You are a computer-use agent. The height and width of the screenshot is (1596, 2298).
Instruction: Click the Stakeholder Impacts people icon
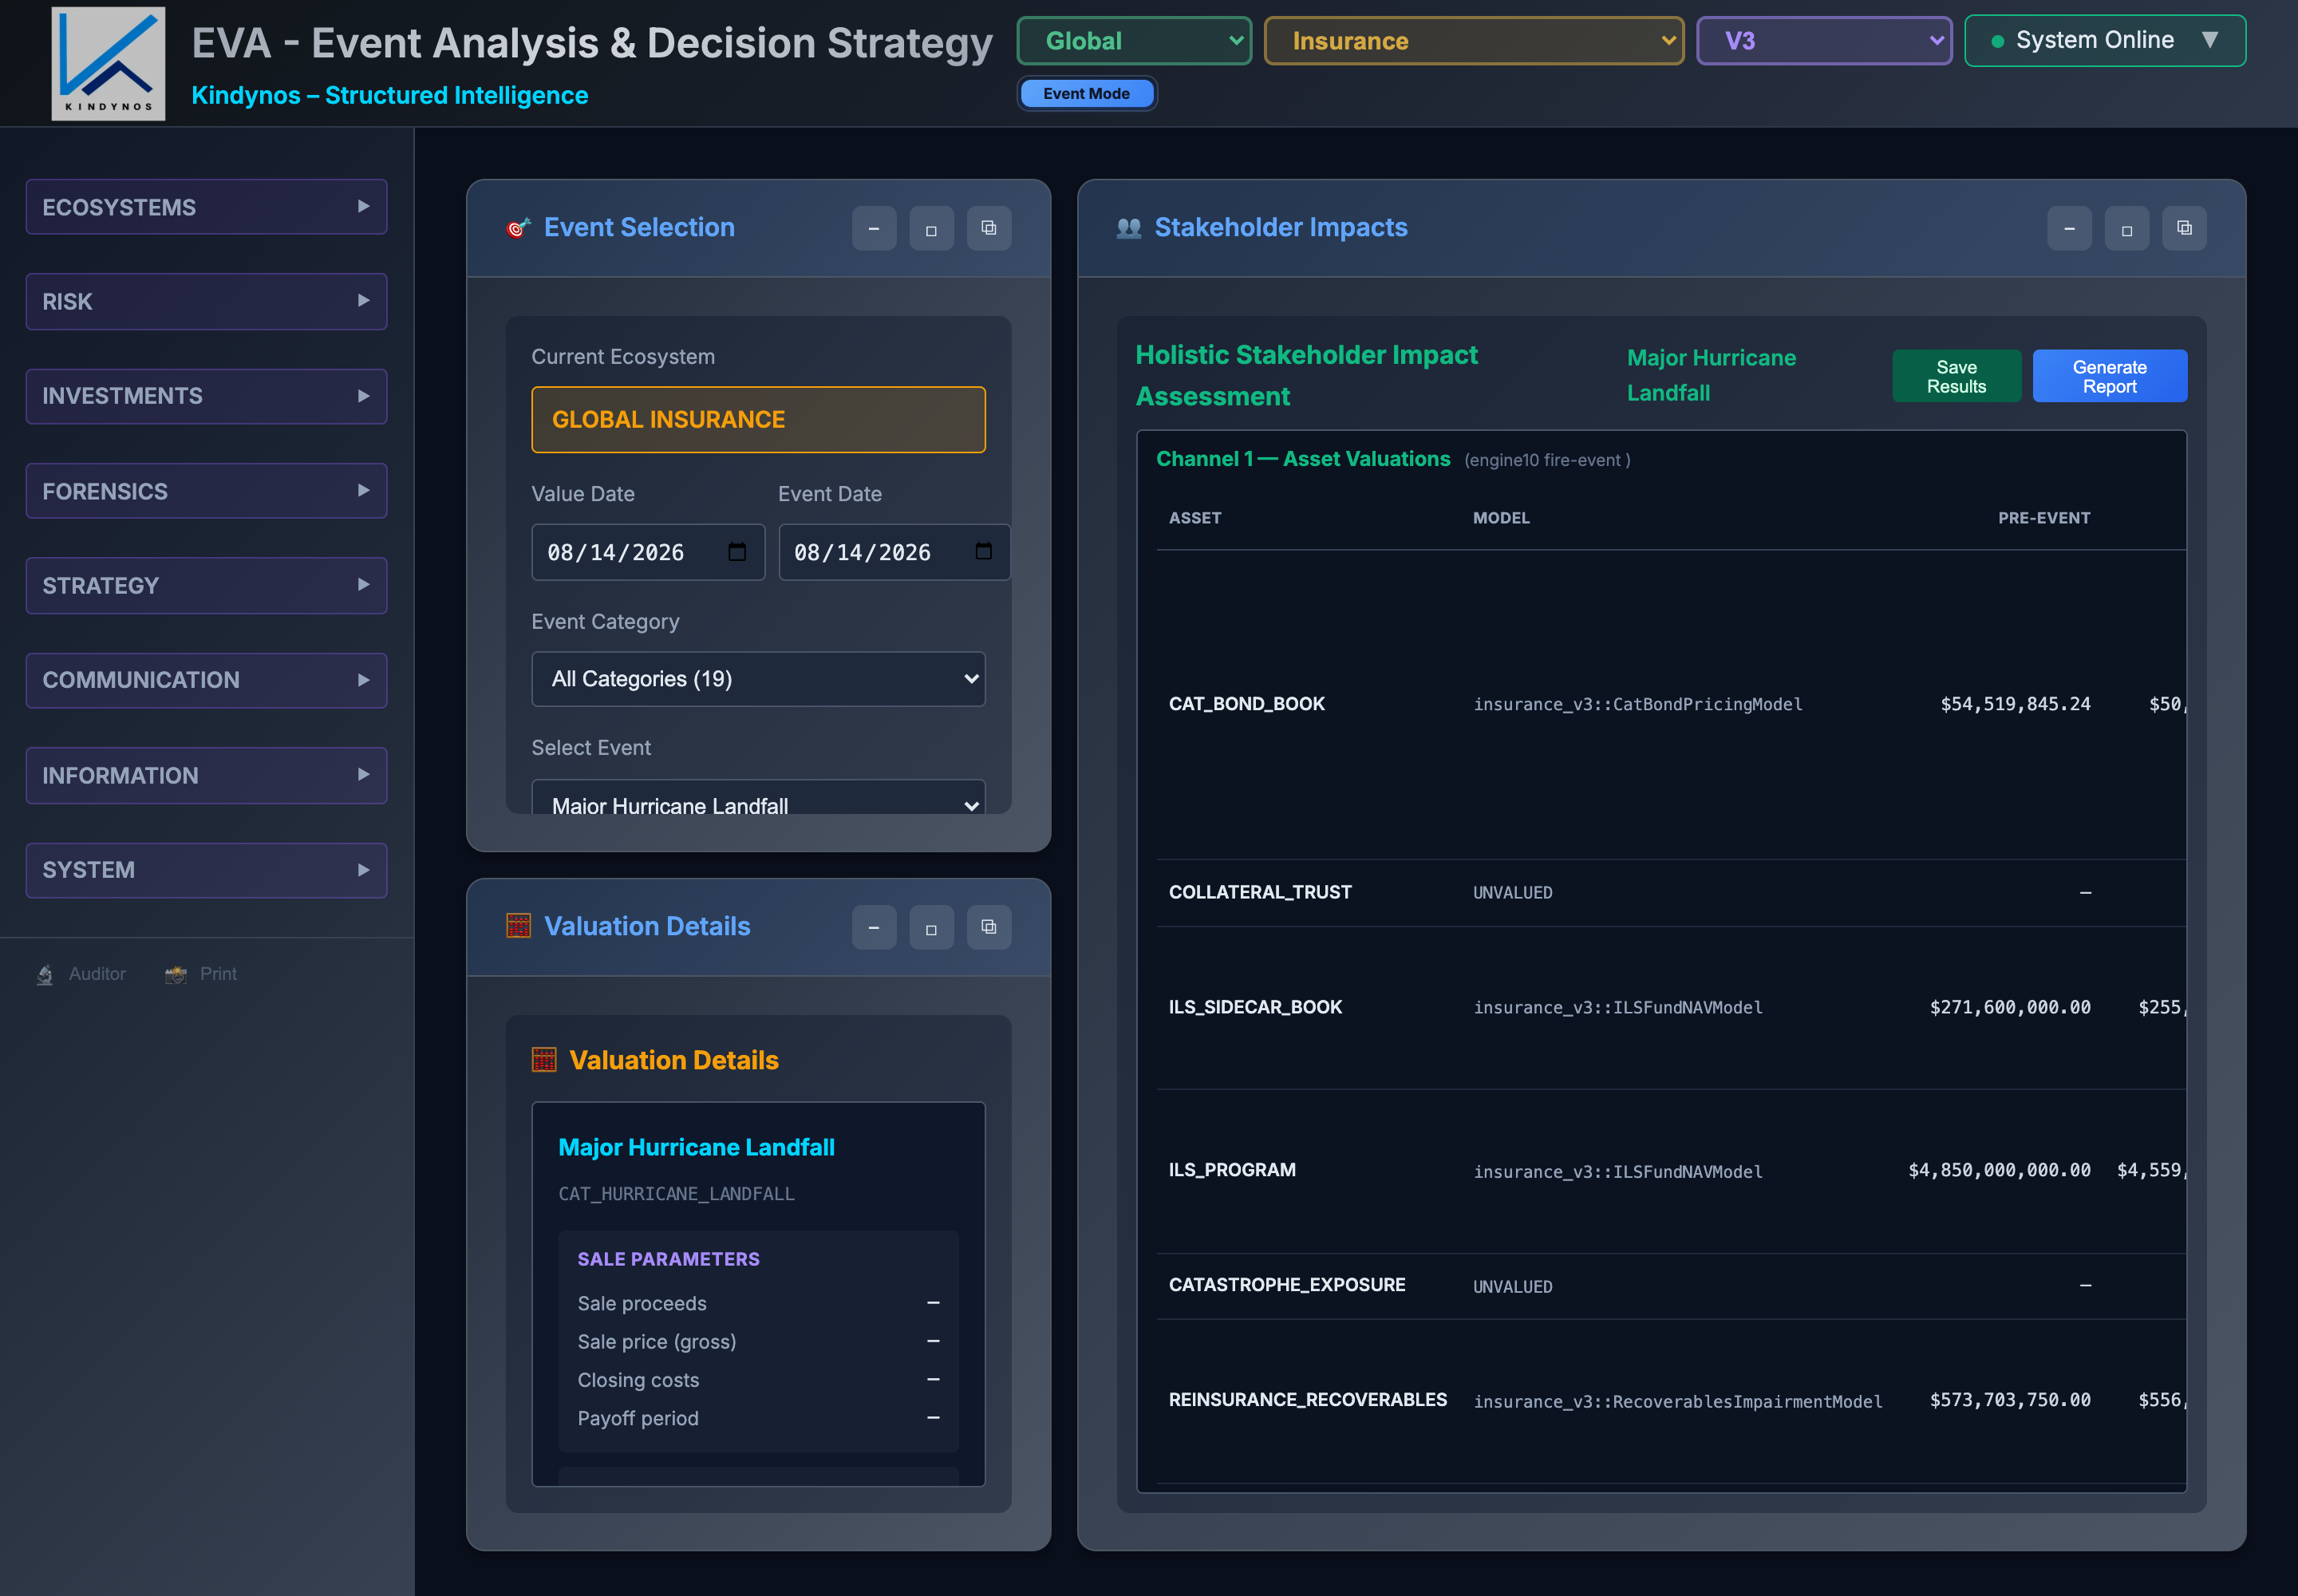pyautogui.click(x=1129, y=228)
